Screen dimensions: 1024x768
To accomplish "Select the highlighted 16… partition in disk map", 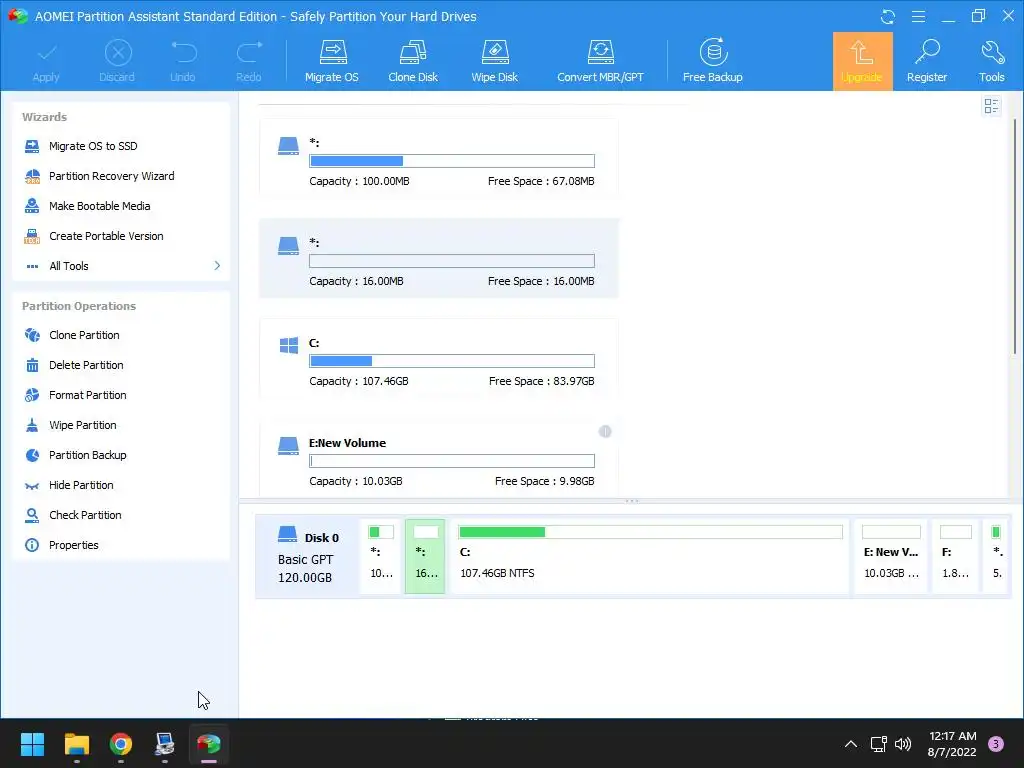I will 425,556.
